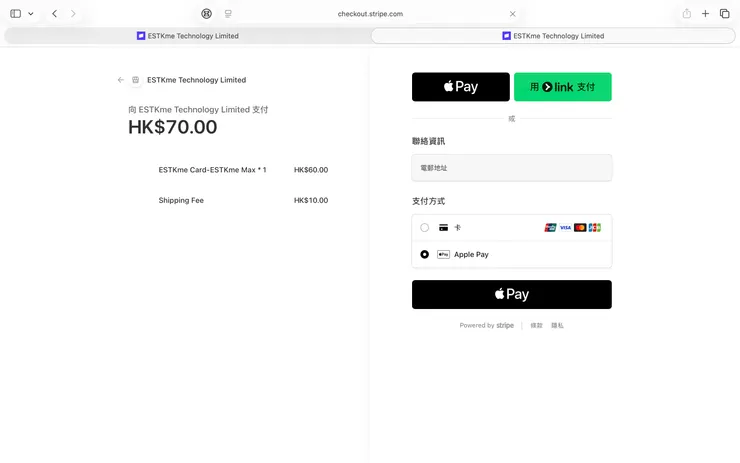Viewport: 740px width, 463px height.
Task: Stop loading with the address bar X
Action: click(x=513, y=14)
